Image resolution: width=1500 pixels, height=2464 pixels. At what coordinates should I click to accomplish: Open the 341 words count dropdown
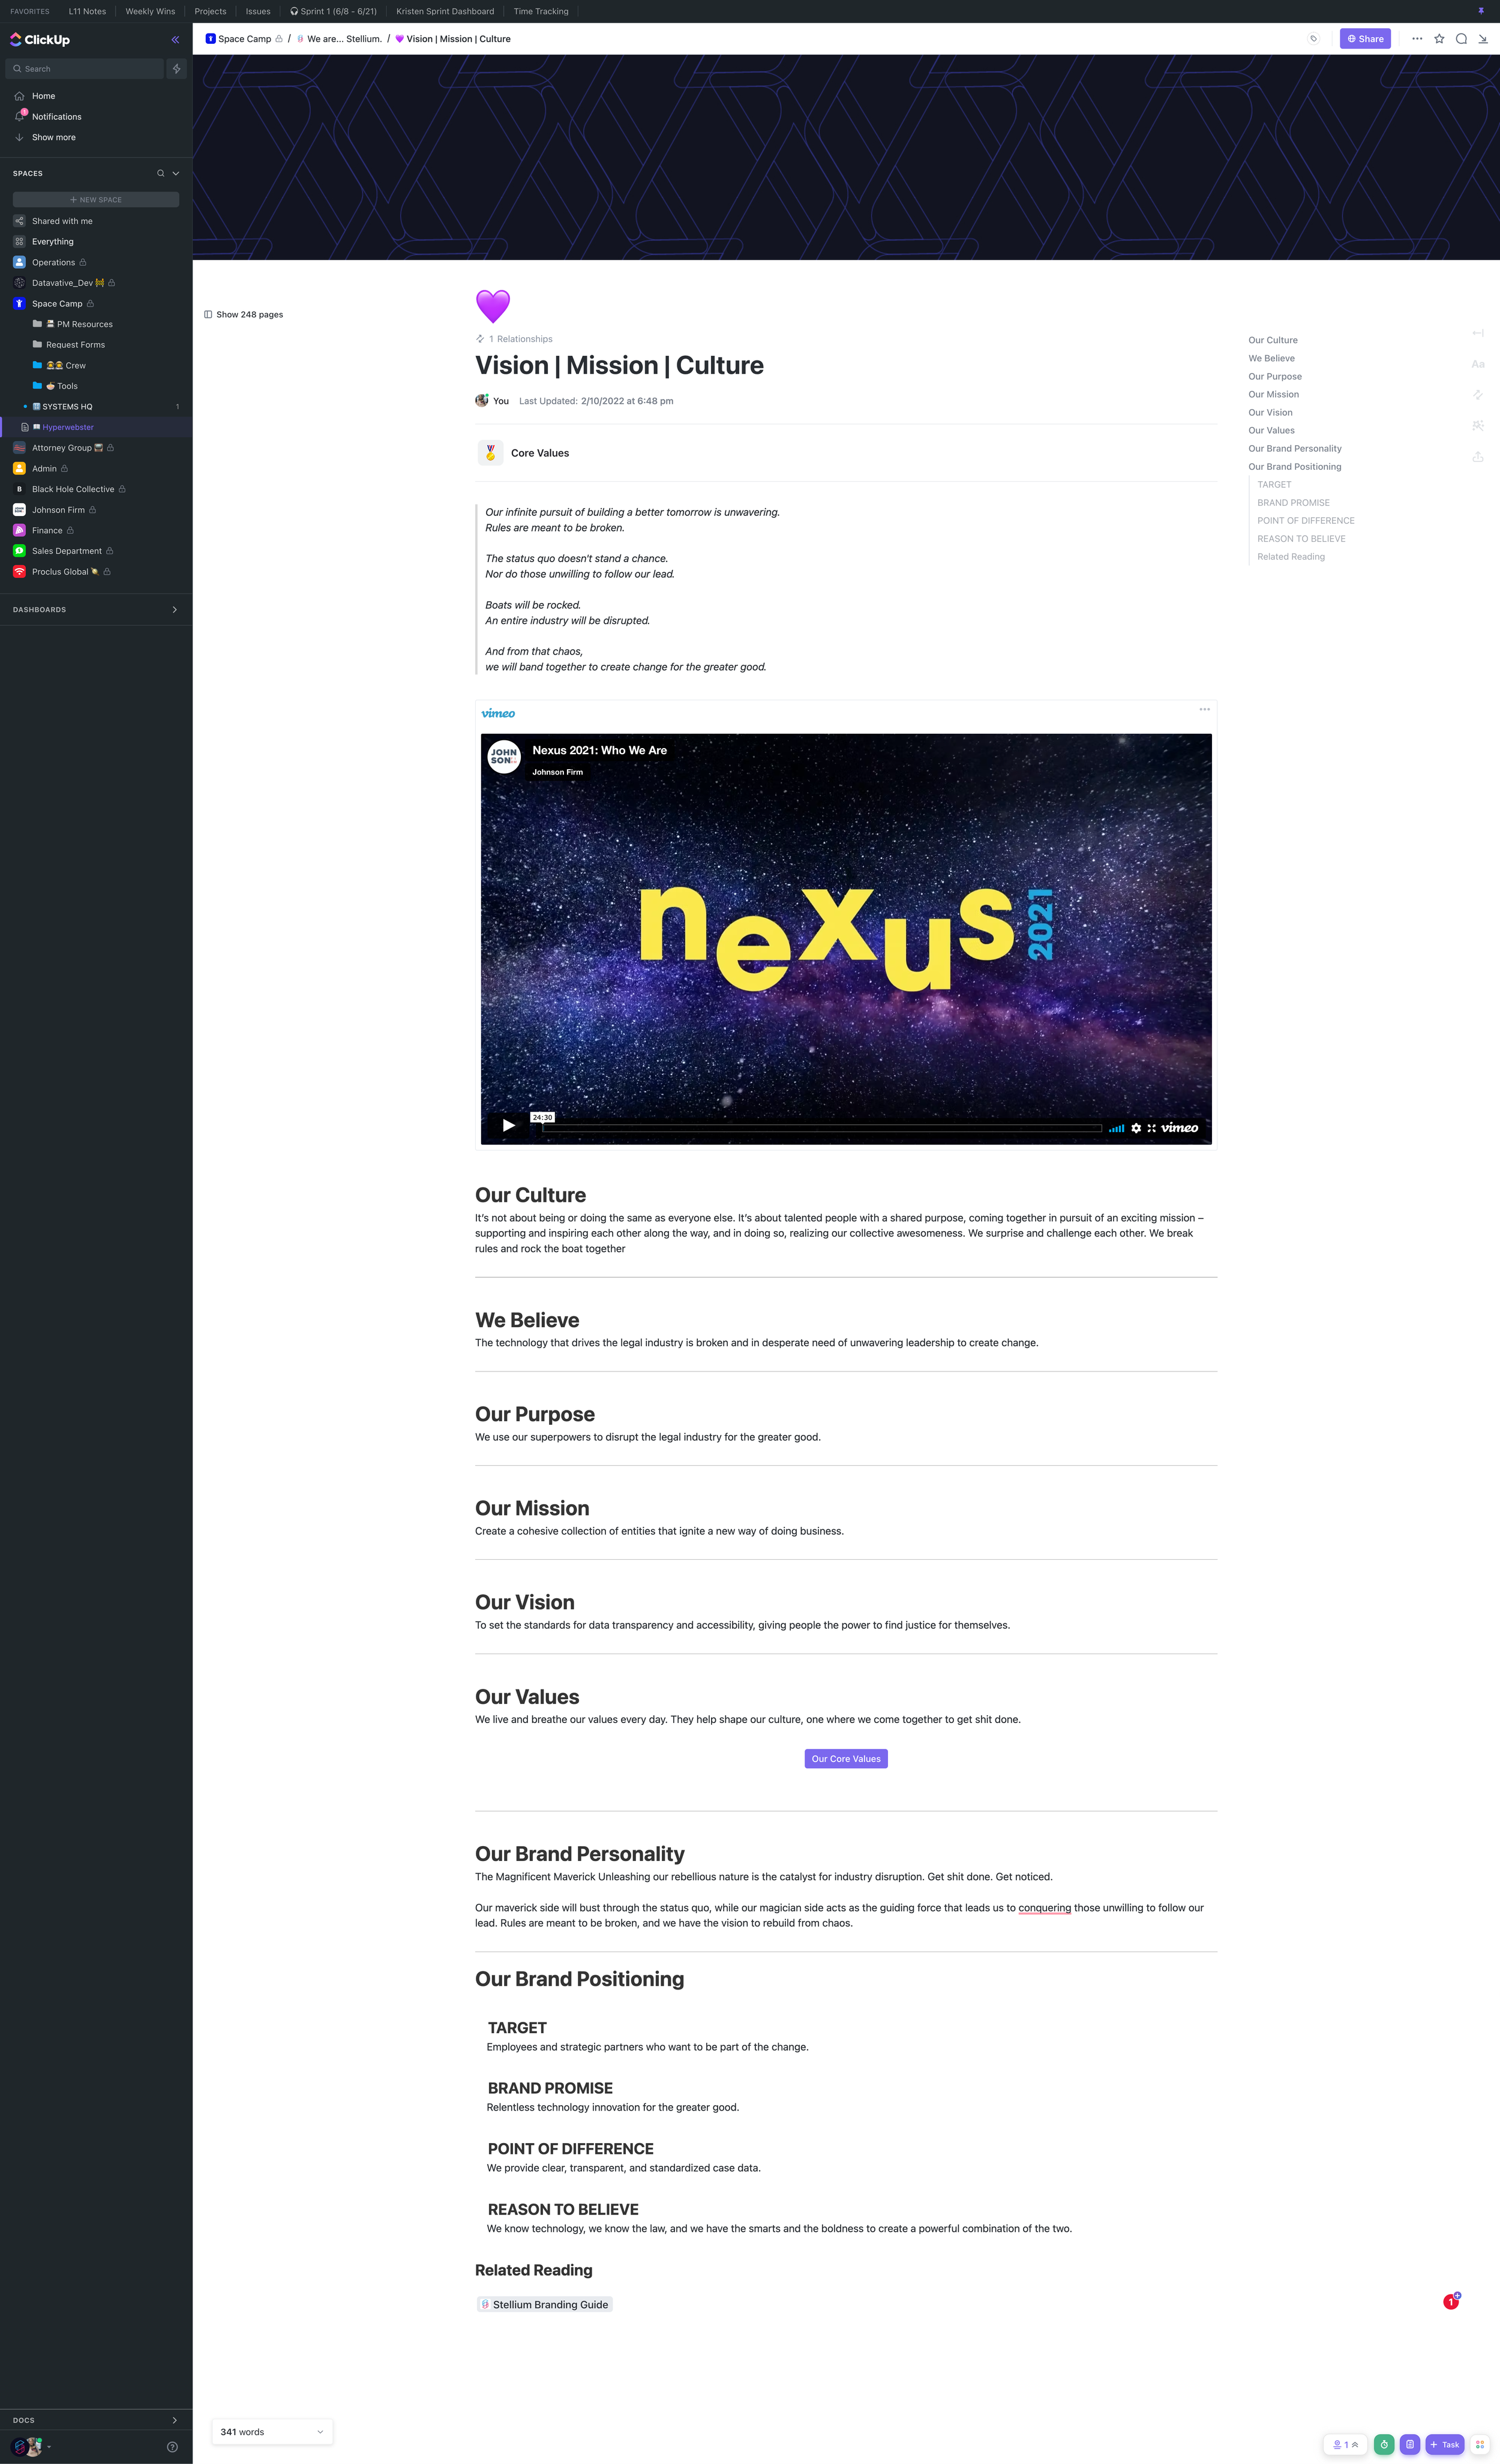[x=320, y=2432]
